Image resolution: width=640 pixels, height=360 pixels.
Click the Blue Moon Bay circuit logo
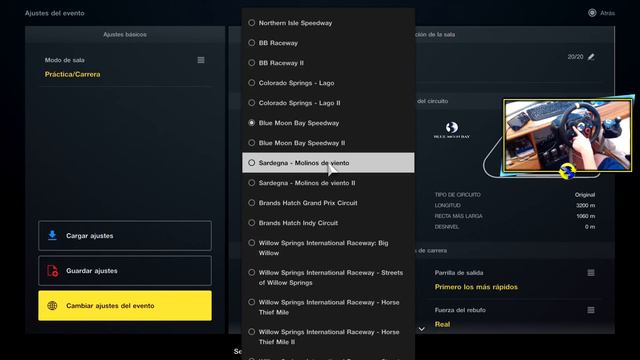[451, 130]
